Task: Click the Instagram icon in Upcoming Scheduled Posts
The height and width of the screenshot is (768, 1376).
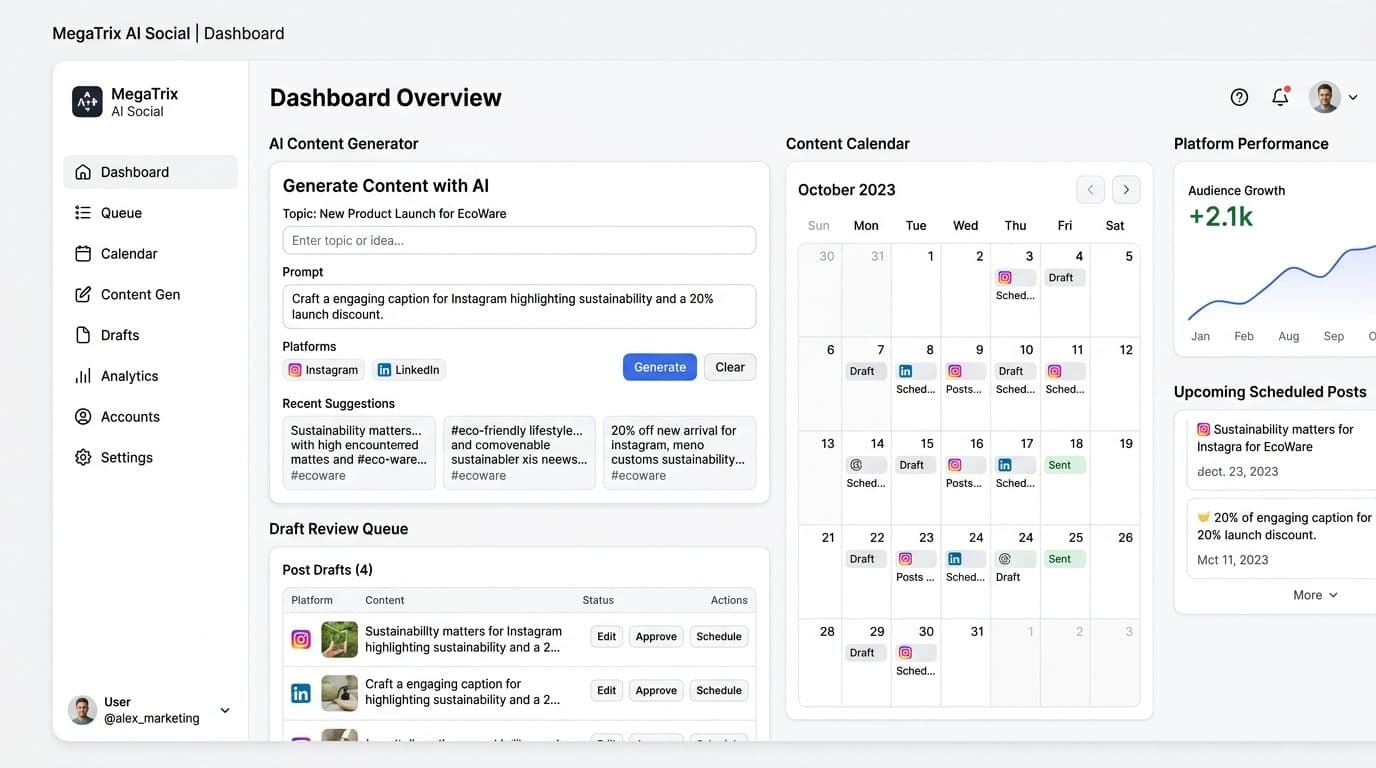Action: 1204,429
